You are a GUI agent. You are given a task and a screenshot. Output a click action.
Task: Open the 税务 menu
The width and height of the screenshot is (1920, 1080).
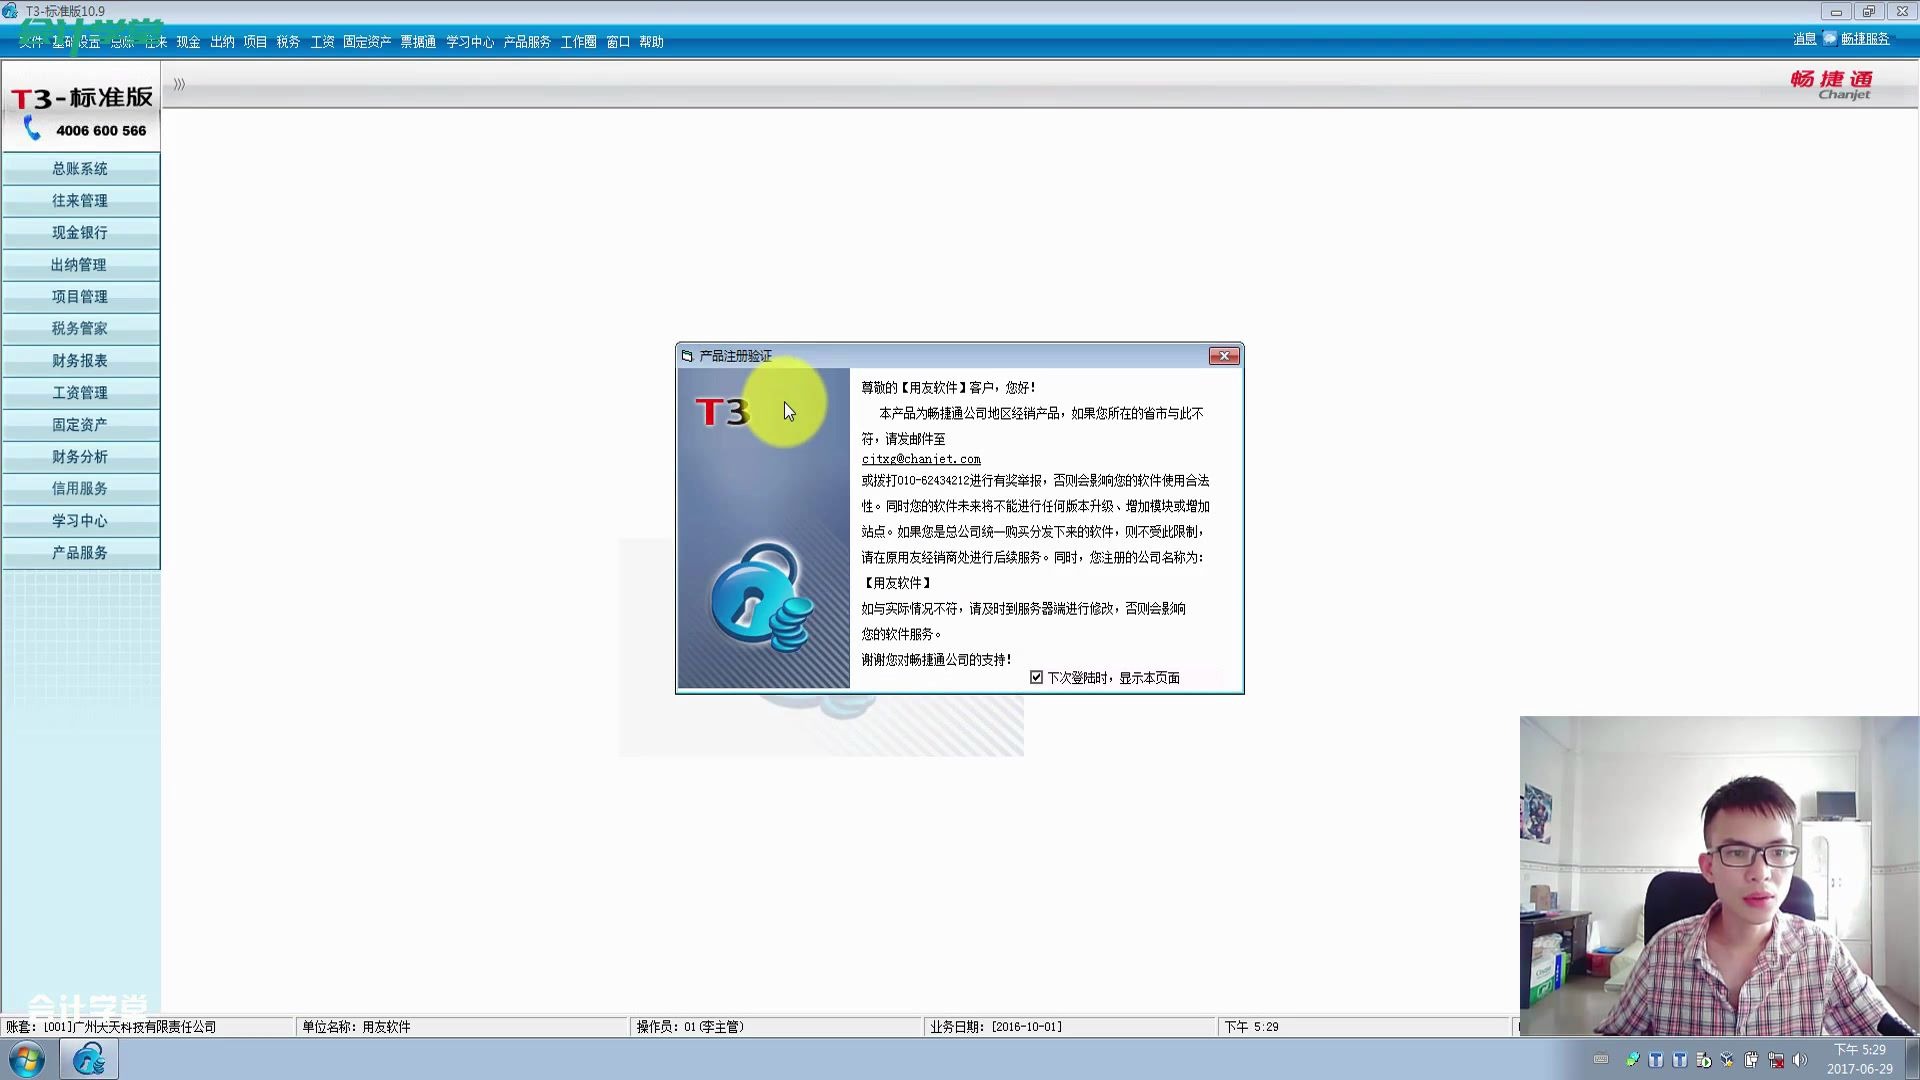point(288,42)
